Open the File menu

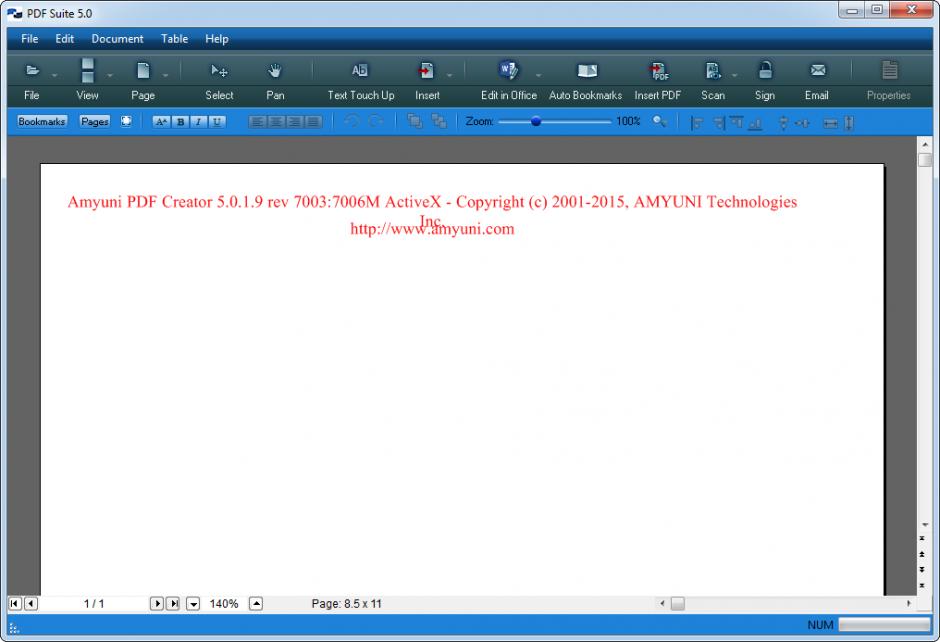pyautogui.click(x=29, y=39)
